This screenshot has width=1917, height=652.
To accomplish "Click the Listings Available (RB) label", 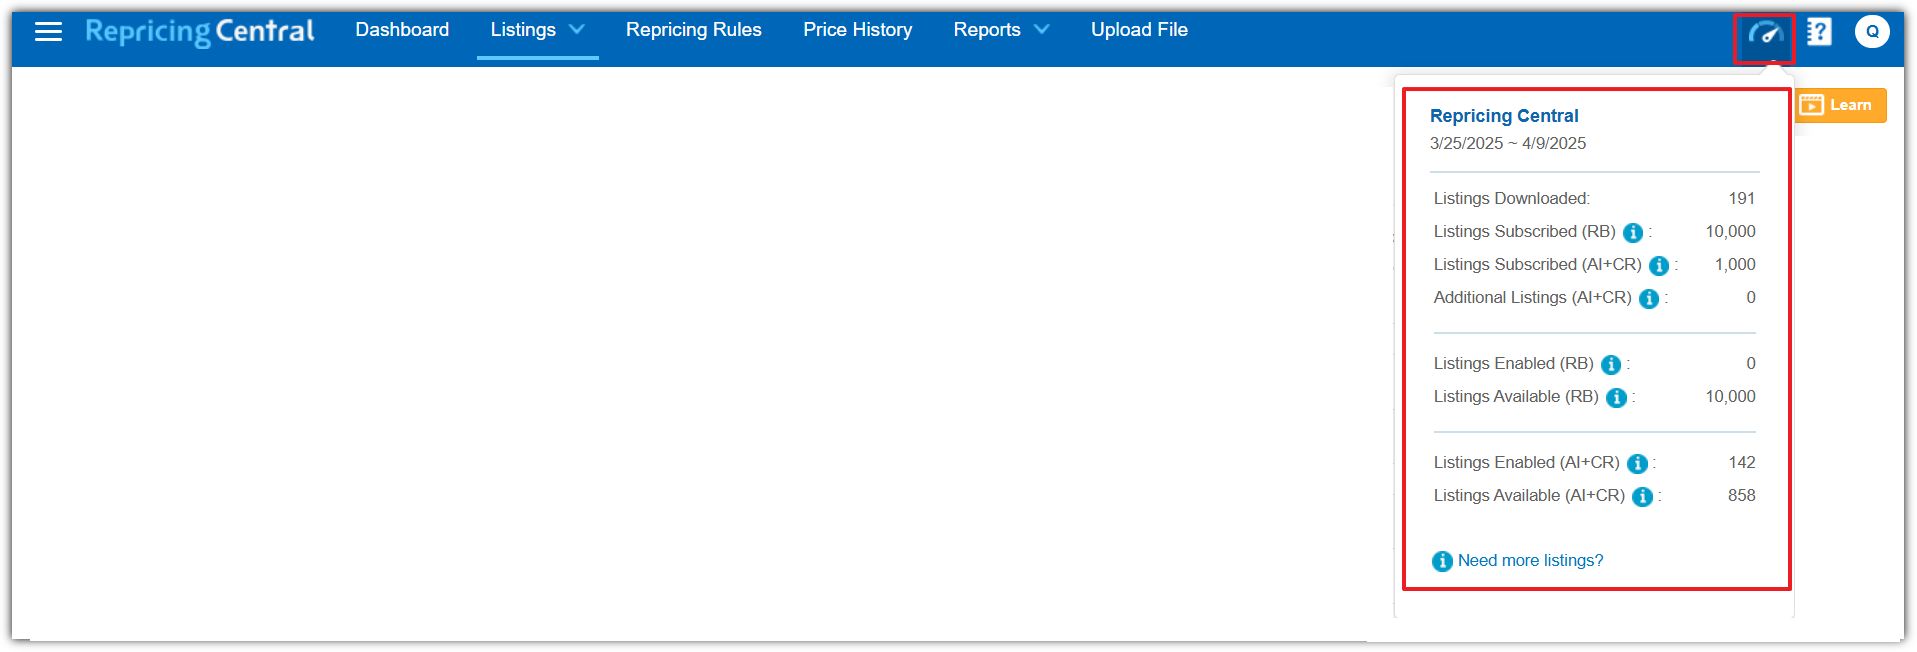I will pos(1516,397).
